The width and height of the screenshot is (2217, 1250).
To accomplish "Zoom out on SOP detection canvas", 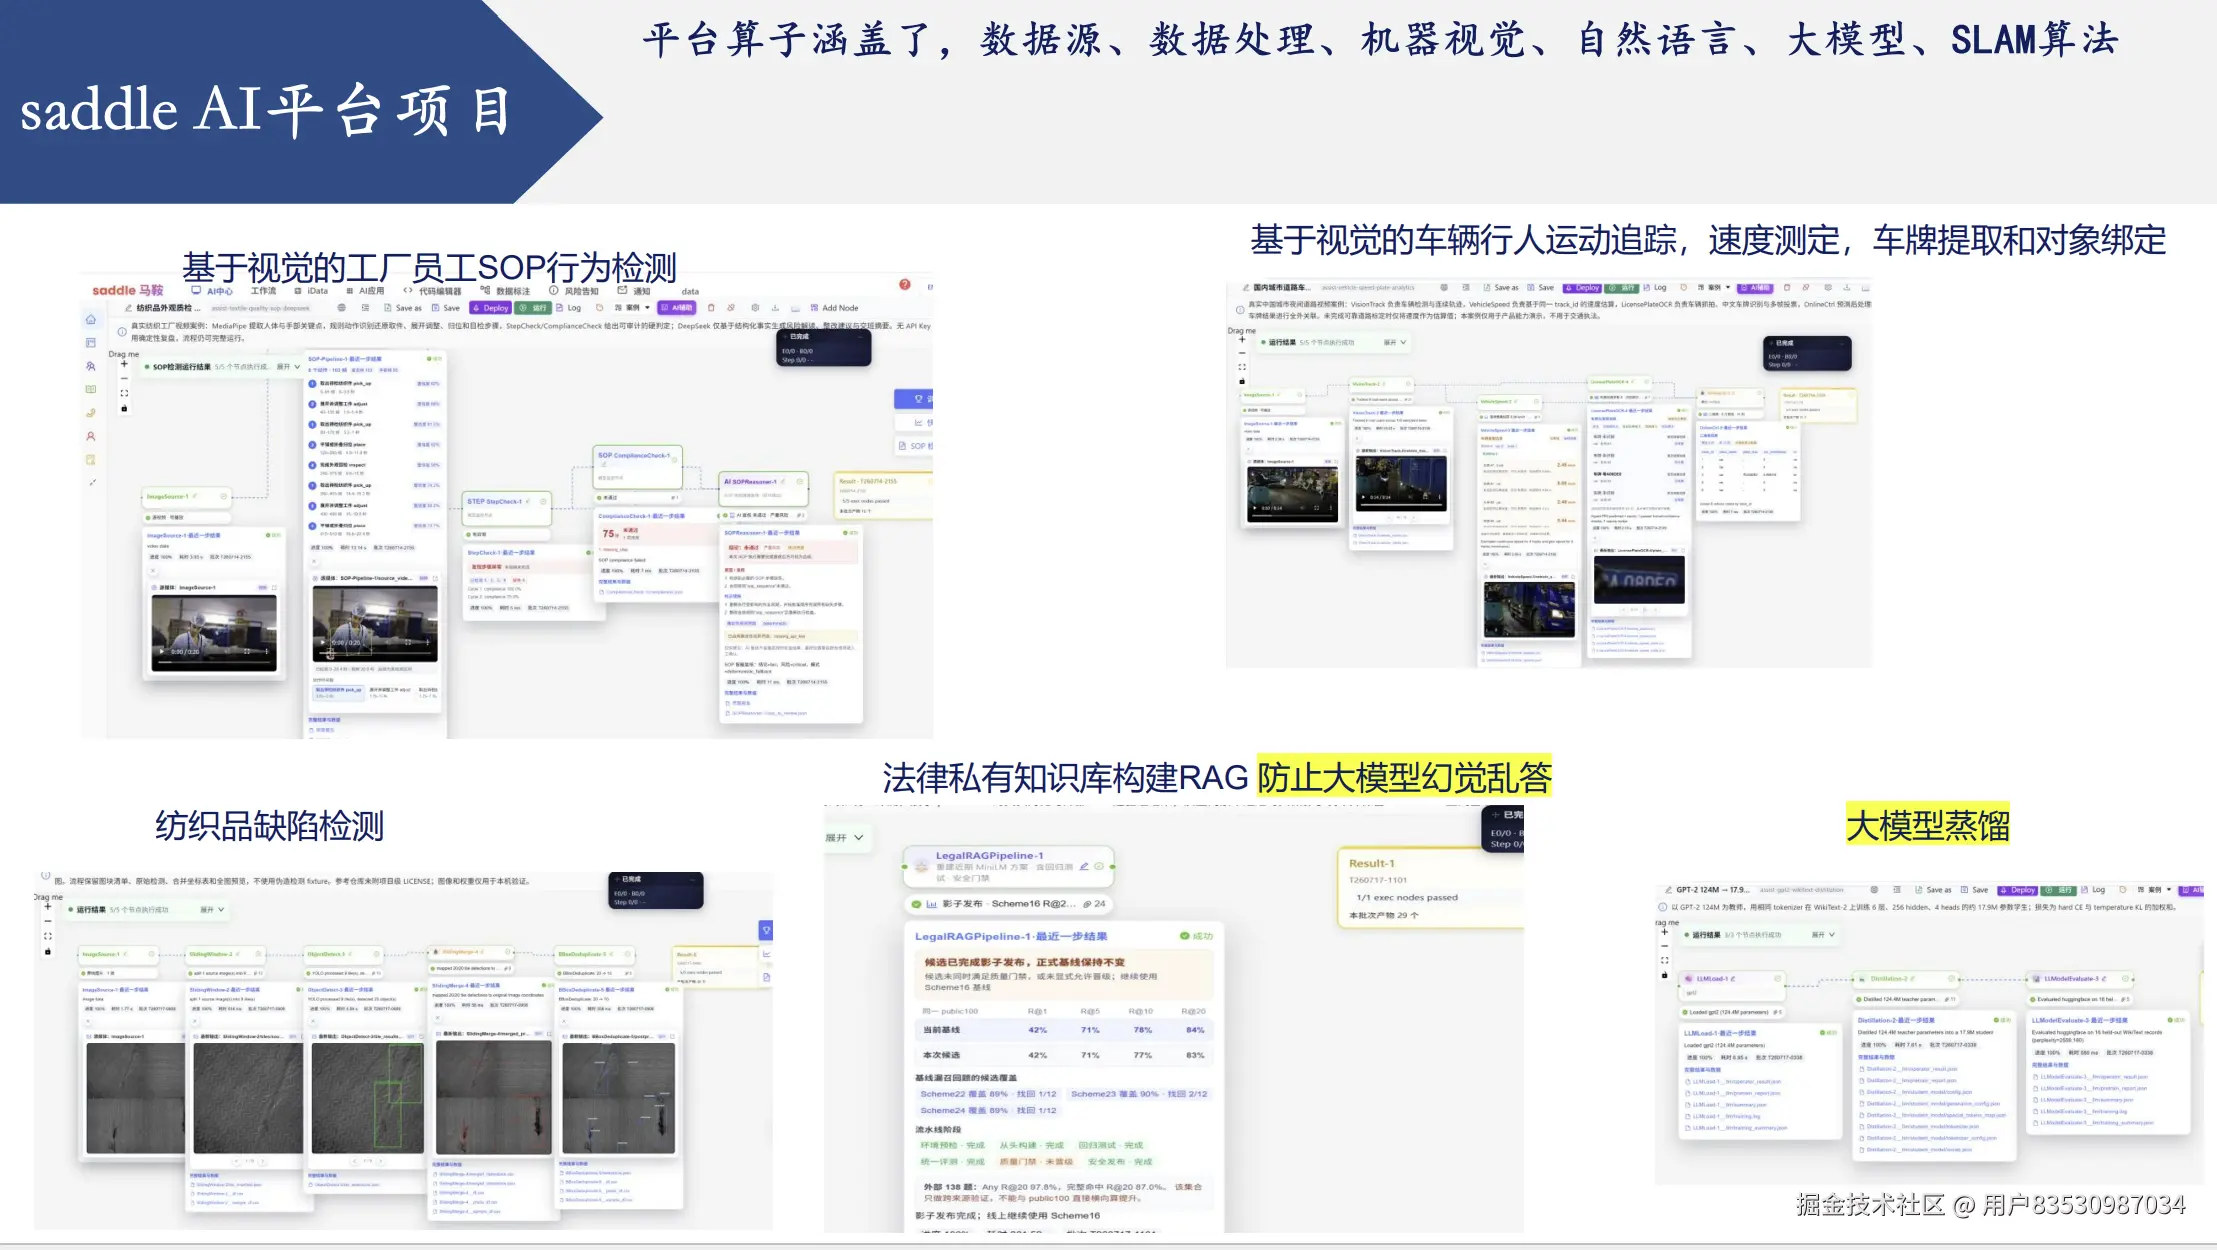I will (x=124, y=379).
